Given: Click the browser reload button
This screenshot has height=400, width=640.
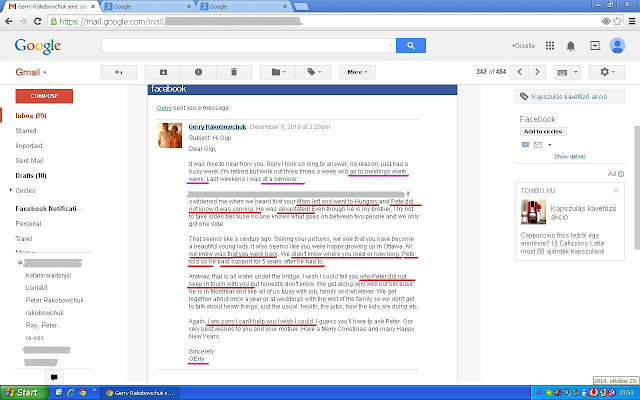Looking at the screenshot, I should point(38,21).
